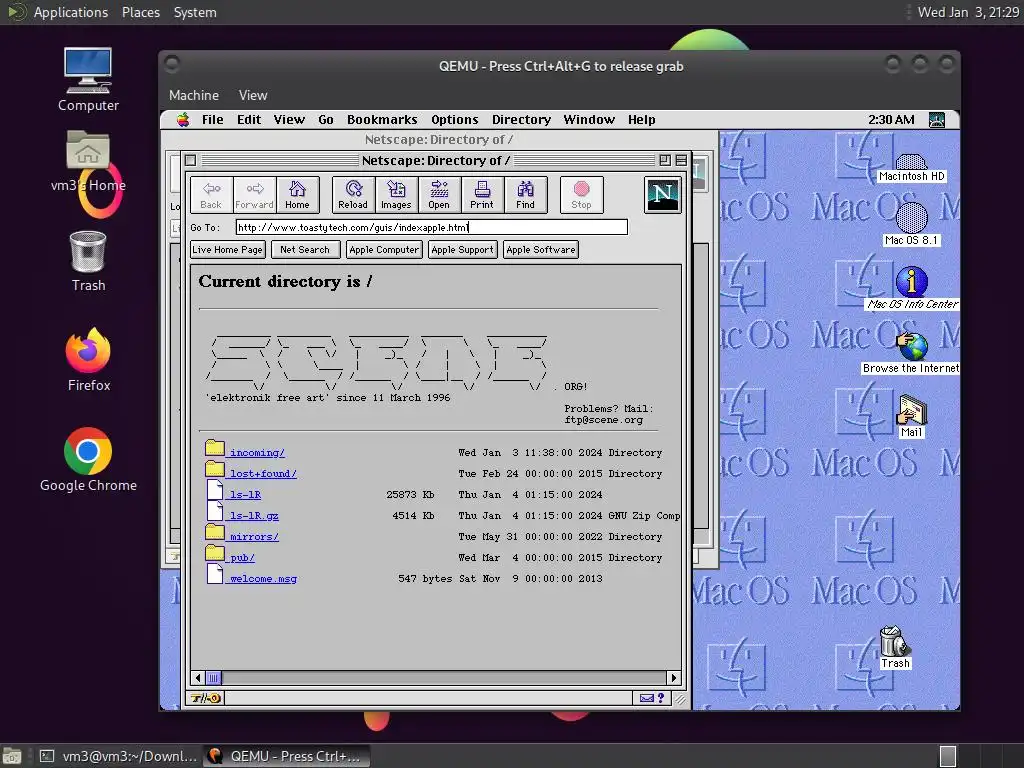Toggle Images loading in Netscape toolbar

click(396, 195)
